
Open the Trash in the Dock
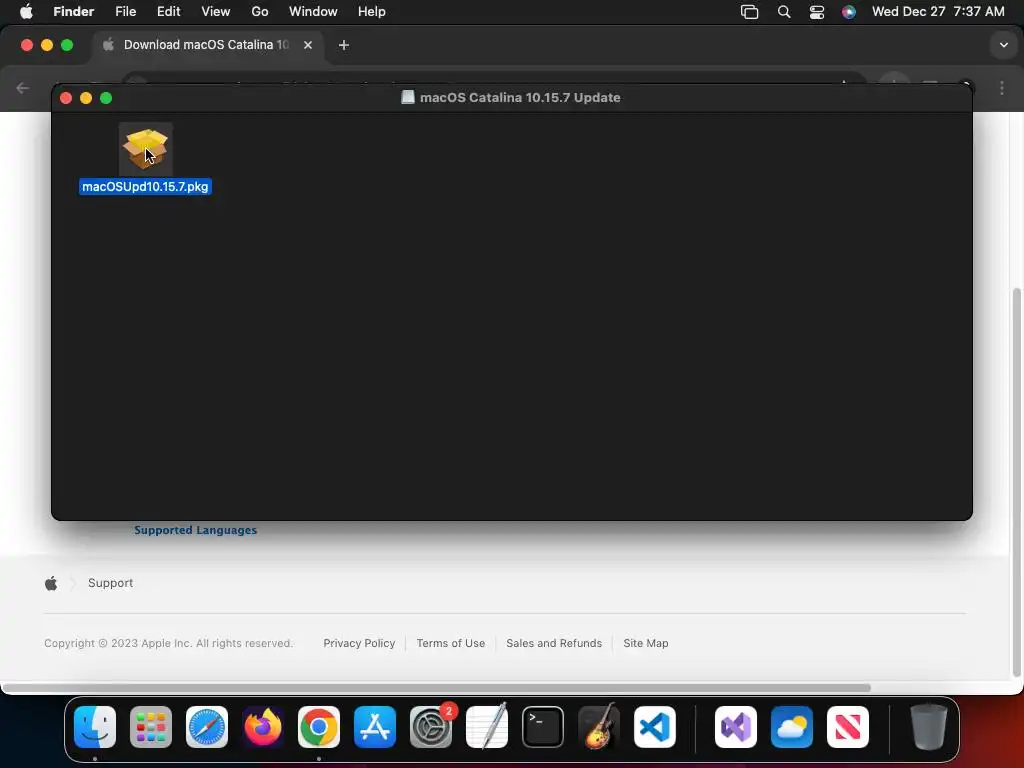click(929, 727)
